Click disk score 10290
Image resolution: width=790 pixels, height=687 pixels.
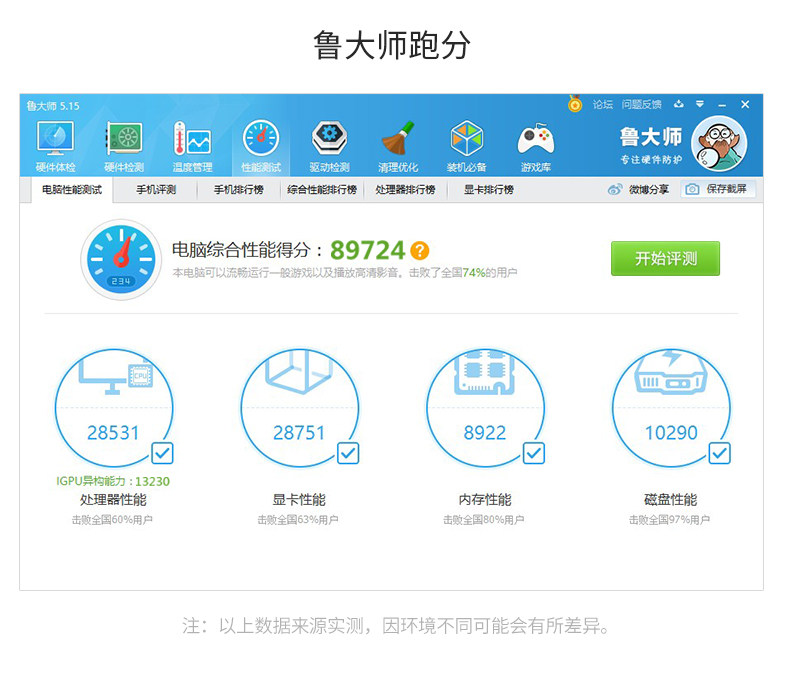(x=671, y=433)
